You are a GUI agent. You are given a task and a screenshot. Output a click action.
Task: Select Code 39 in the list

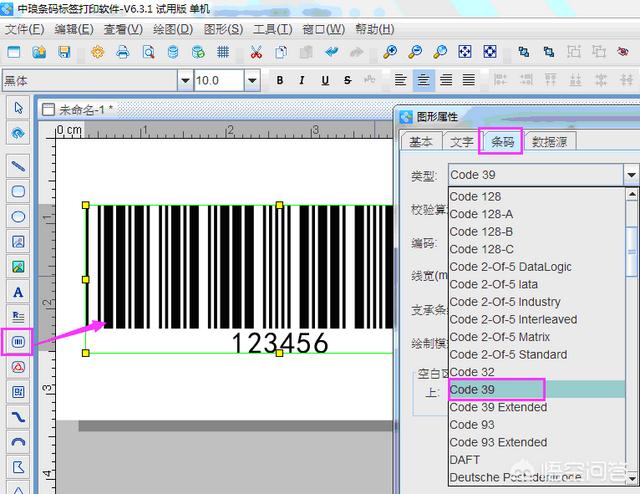[x=537, y=389]
